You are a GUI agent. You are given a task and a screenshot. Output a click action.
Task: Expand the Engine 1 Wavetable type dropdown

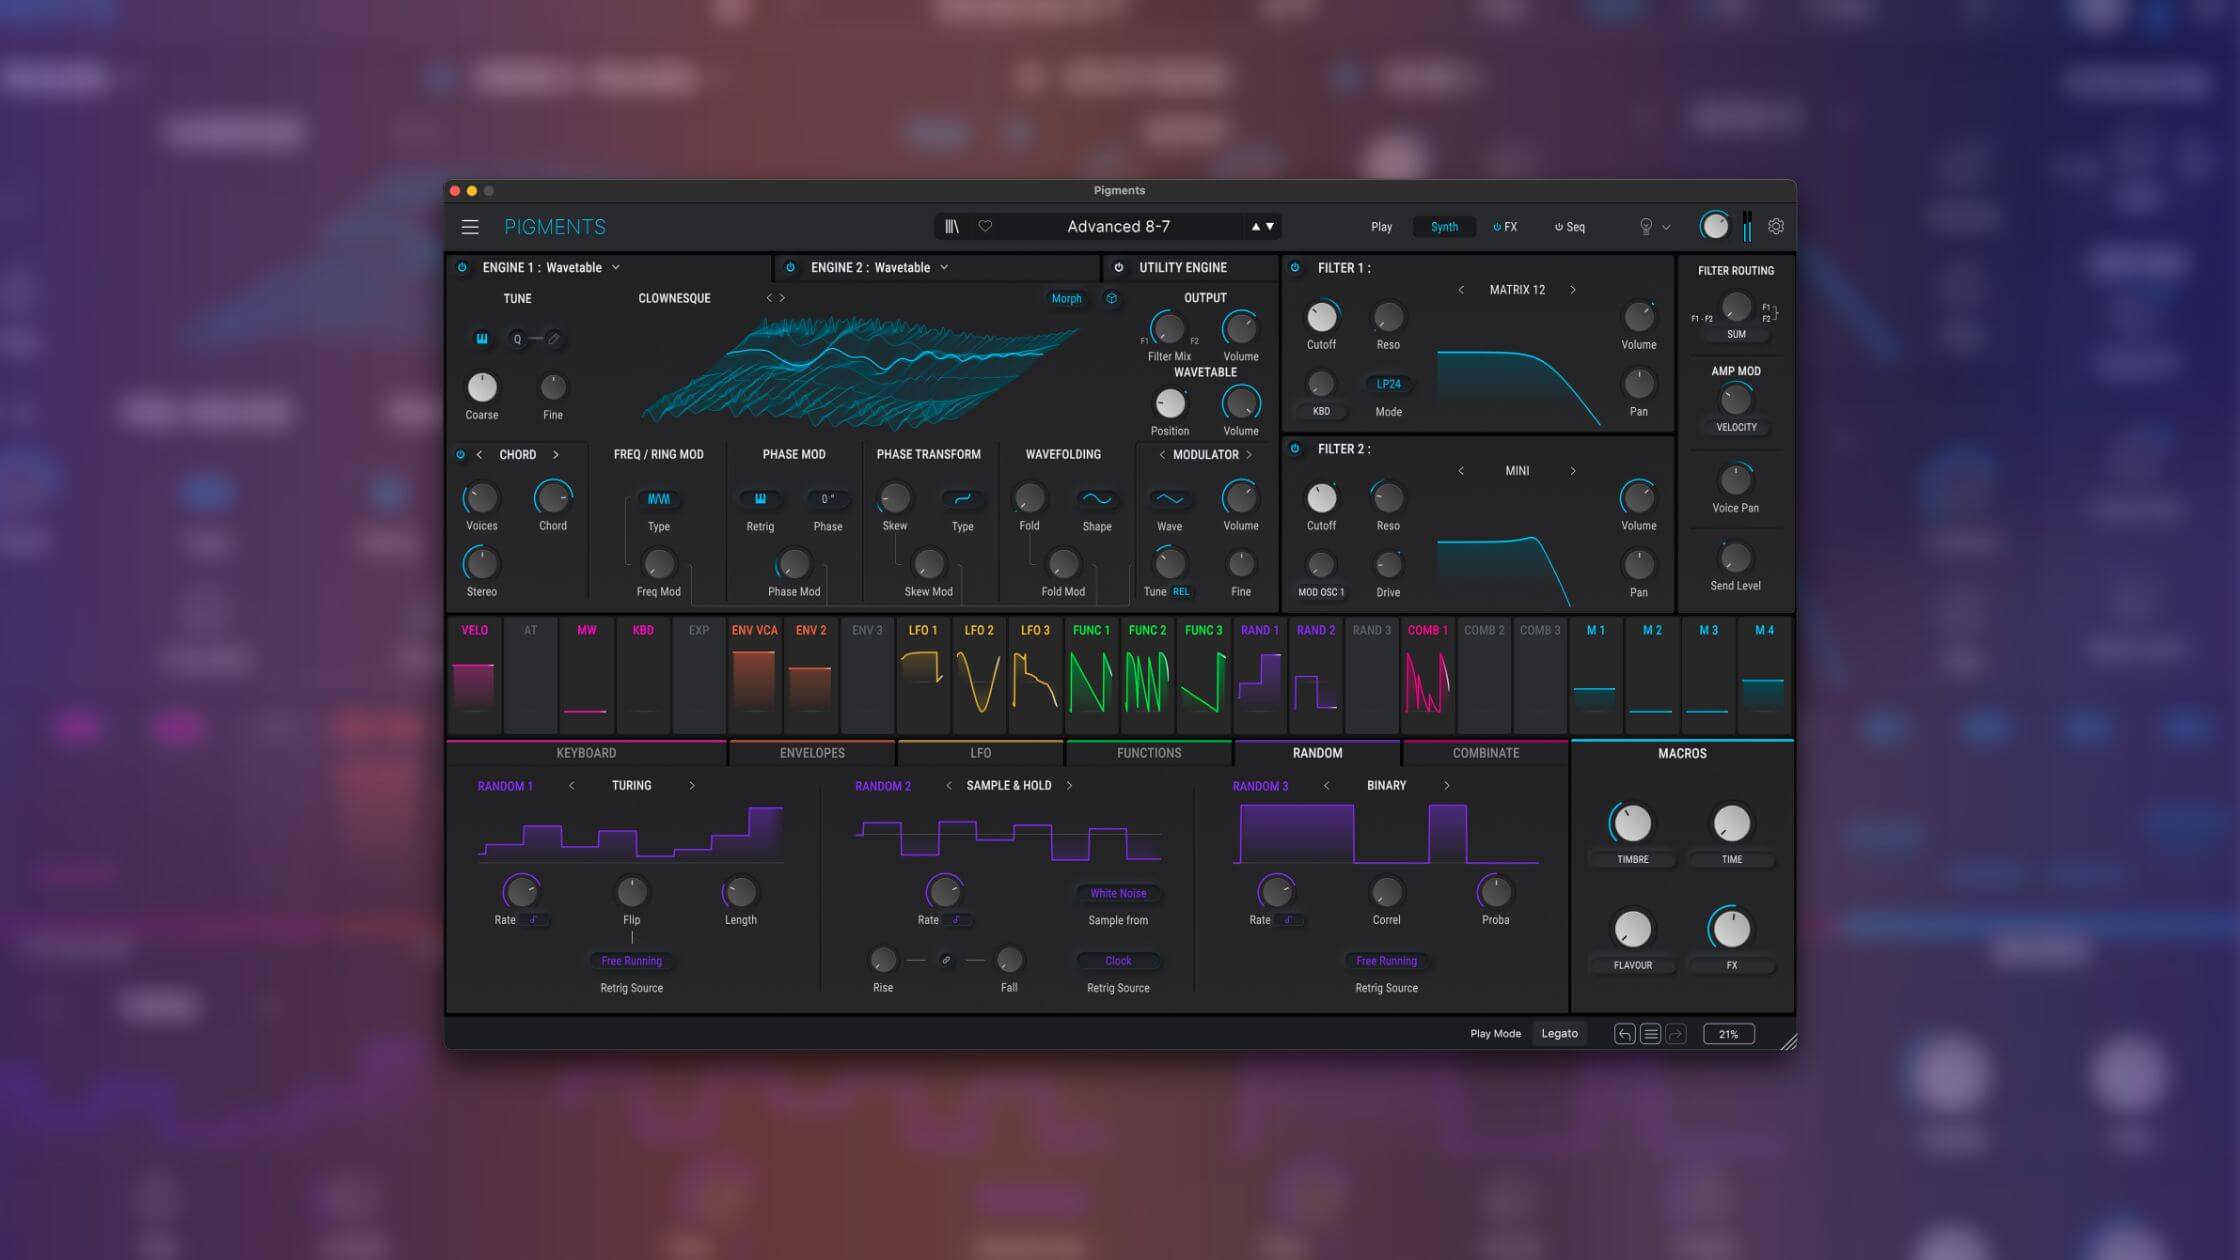pos(616,268)
